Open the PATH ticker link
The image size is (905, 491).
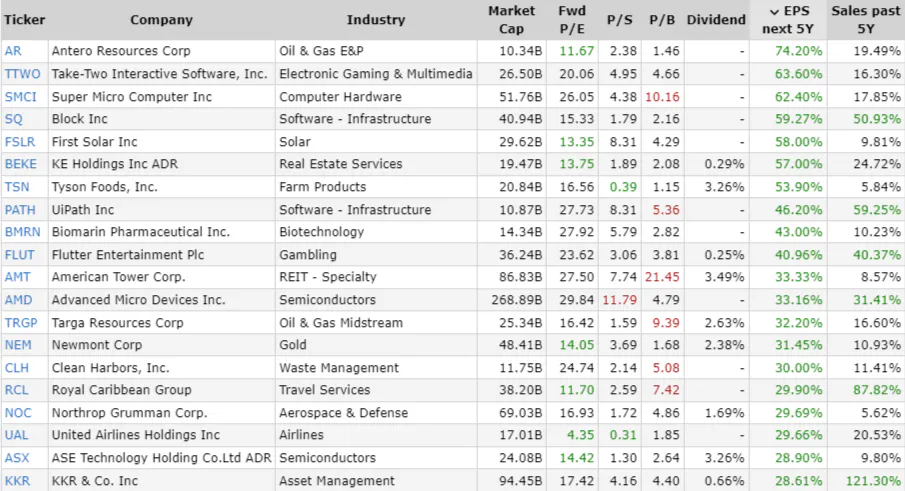coord(20,210)
